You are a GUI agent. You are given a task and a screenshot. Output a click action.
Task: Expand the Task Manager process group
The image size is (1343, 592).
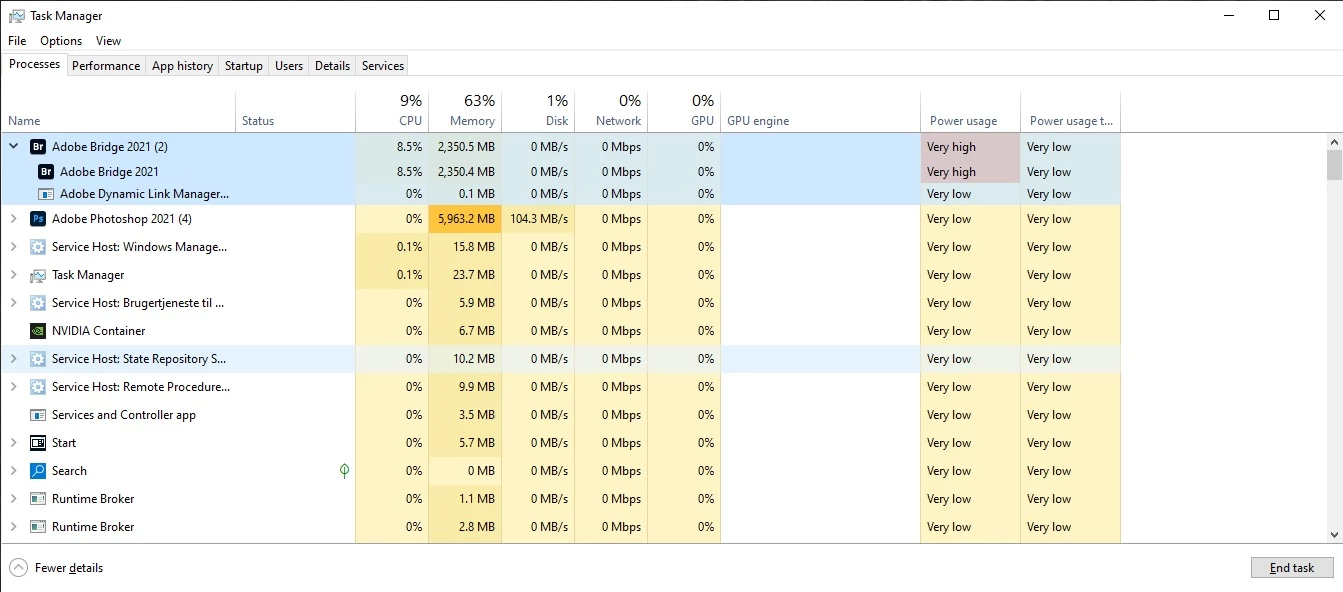(x=14, y=274)
